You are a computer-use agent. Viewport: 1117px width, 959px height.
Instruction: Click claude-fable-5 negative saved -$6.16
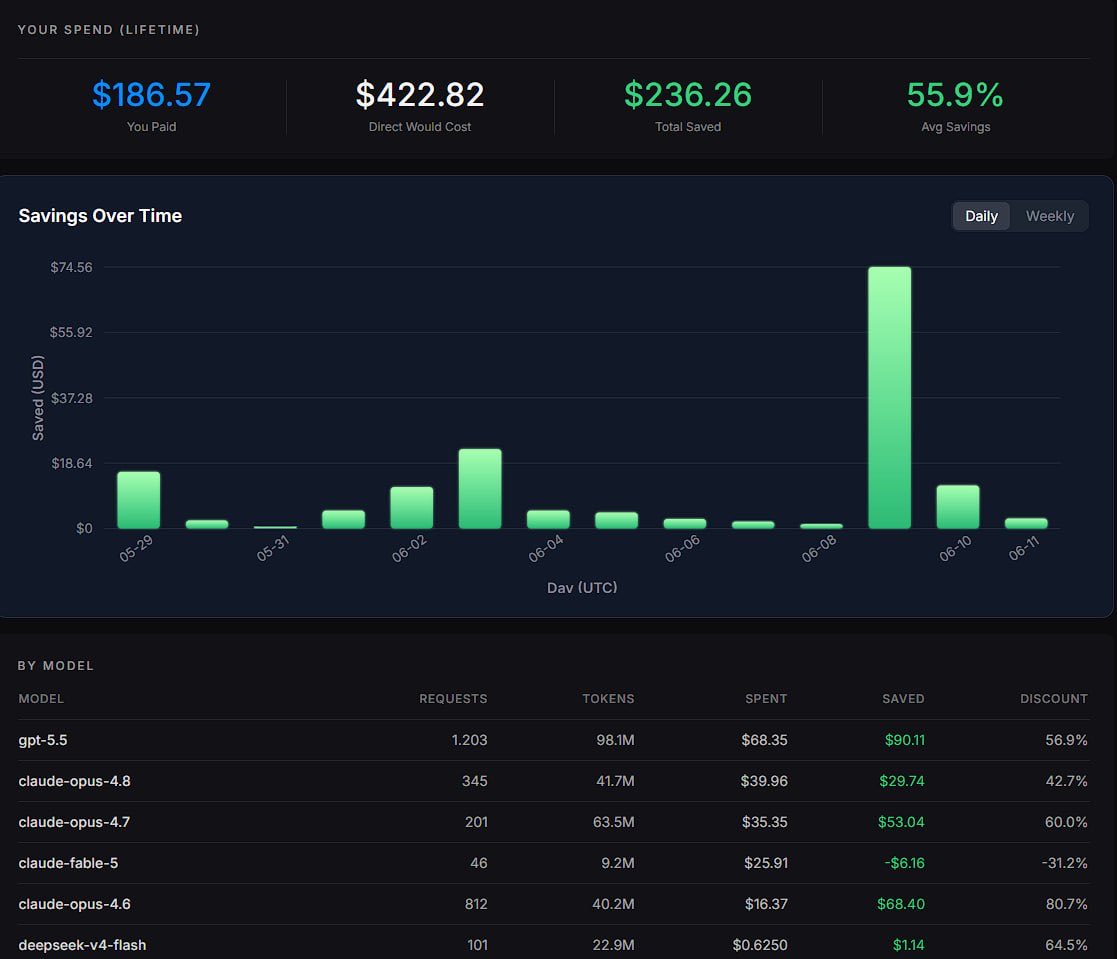point(905,863)
